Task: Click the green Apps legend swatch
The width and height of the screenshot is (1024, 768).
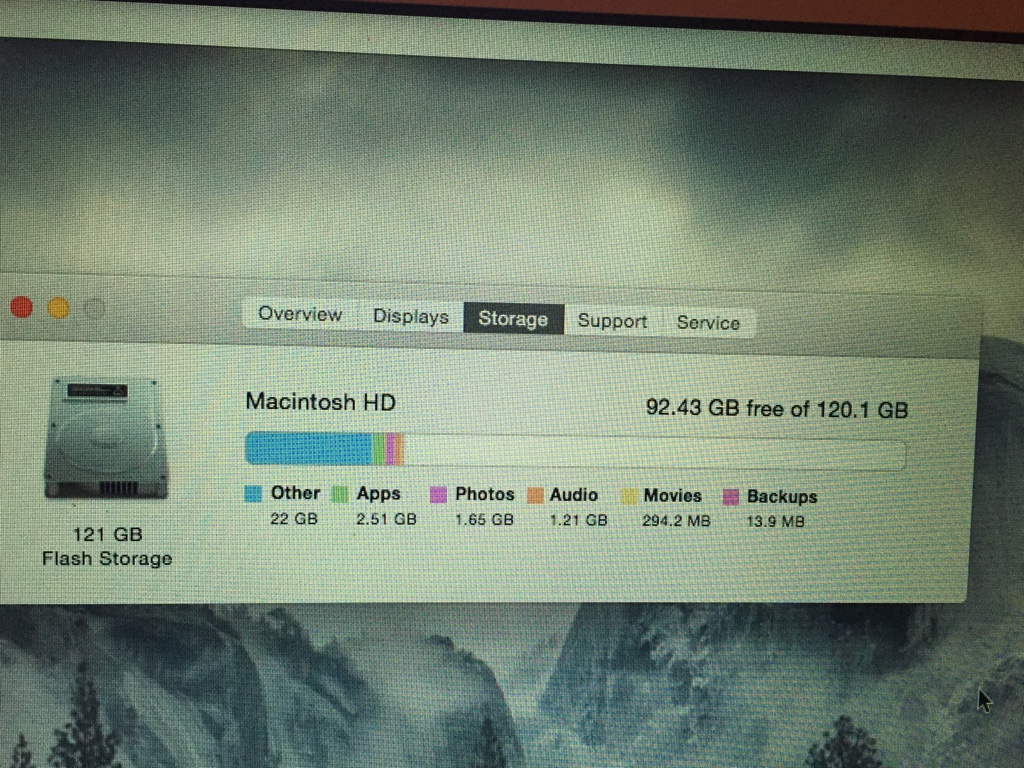Action: click(340, 494)
